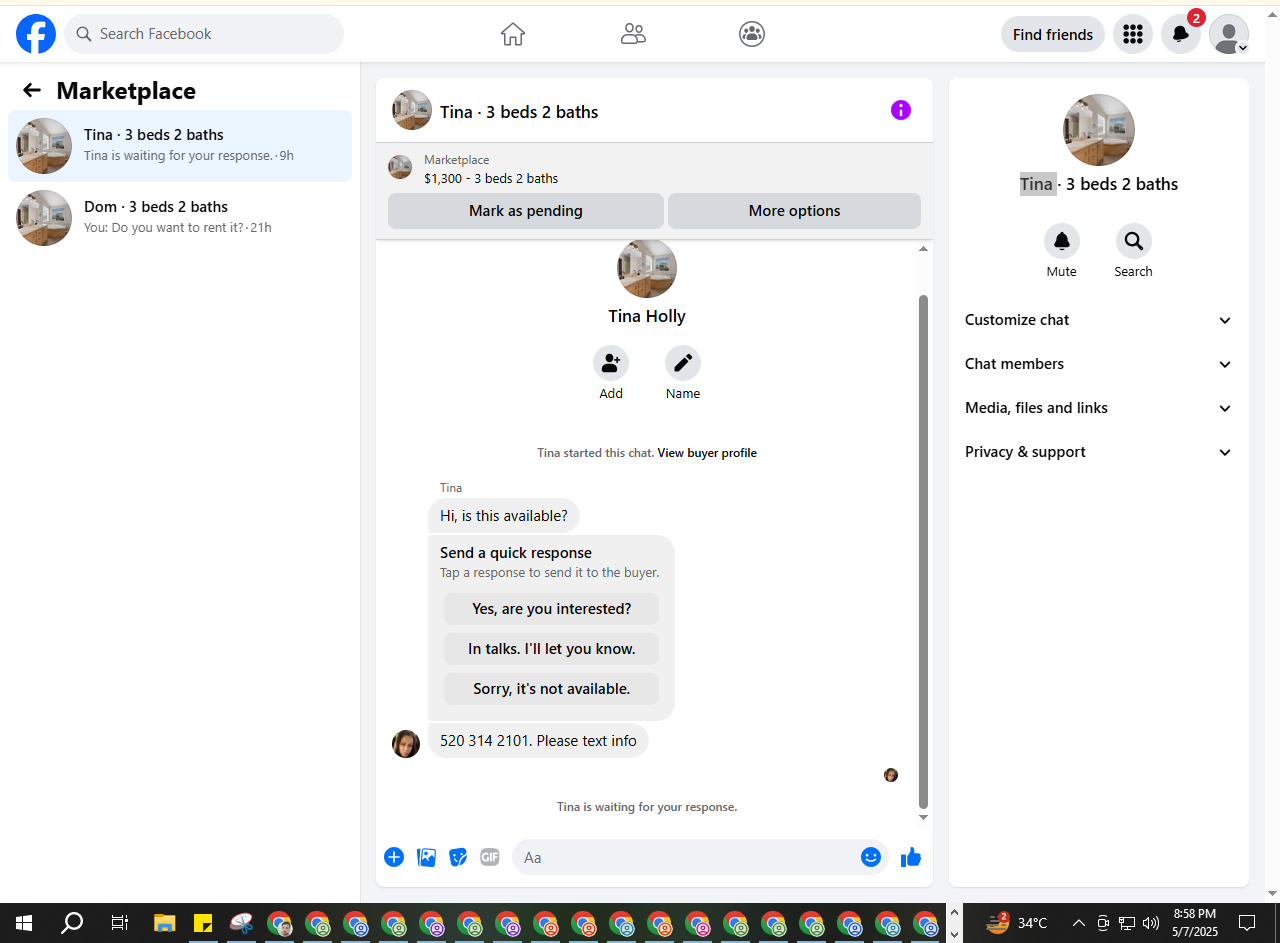Open Windows Start menu
1280x943 pixels.
[24, 923]
